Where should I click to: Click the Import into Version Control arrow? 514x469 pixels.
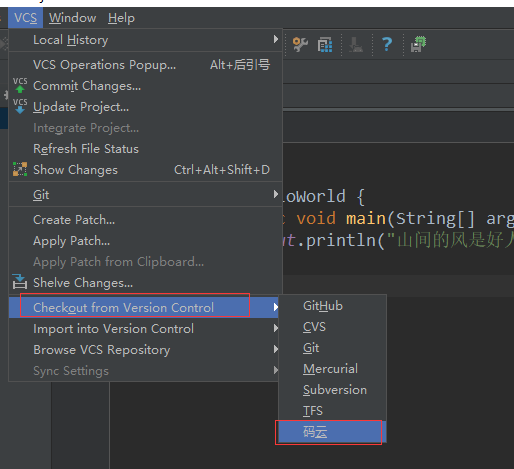click(x=275, y=328)
